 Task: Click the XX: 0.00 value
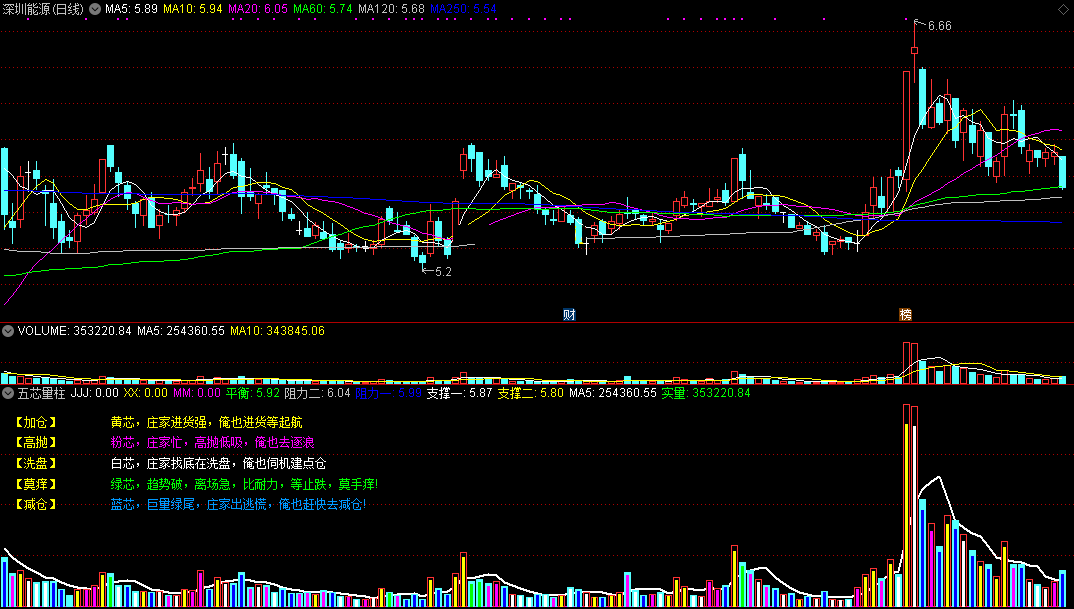click(145, 393)
